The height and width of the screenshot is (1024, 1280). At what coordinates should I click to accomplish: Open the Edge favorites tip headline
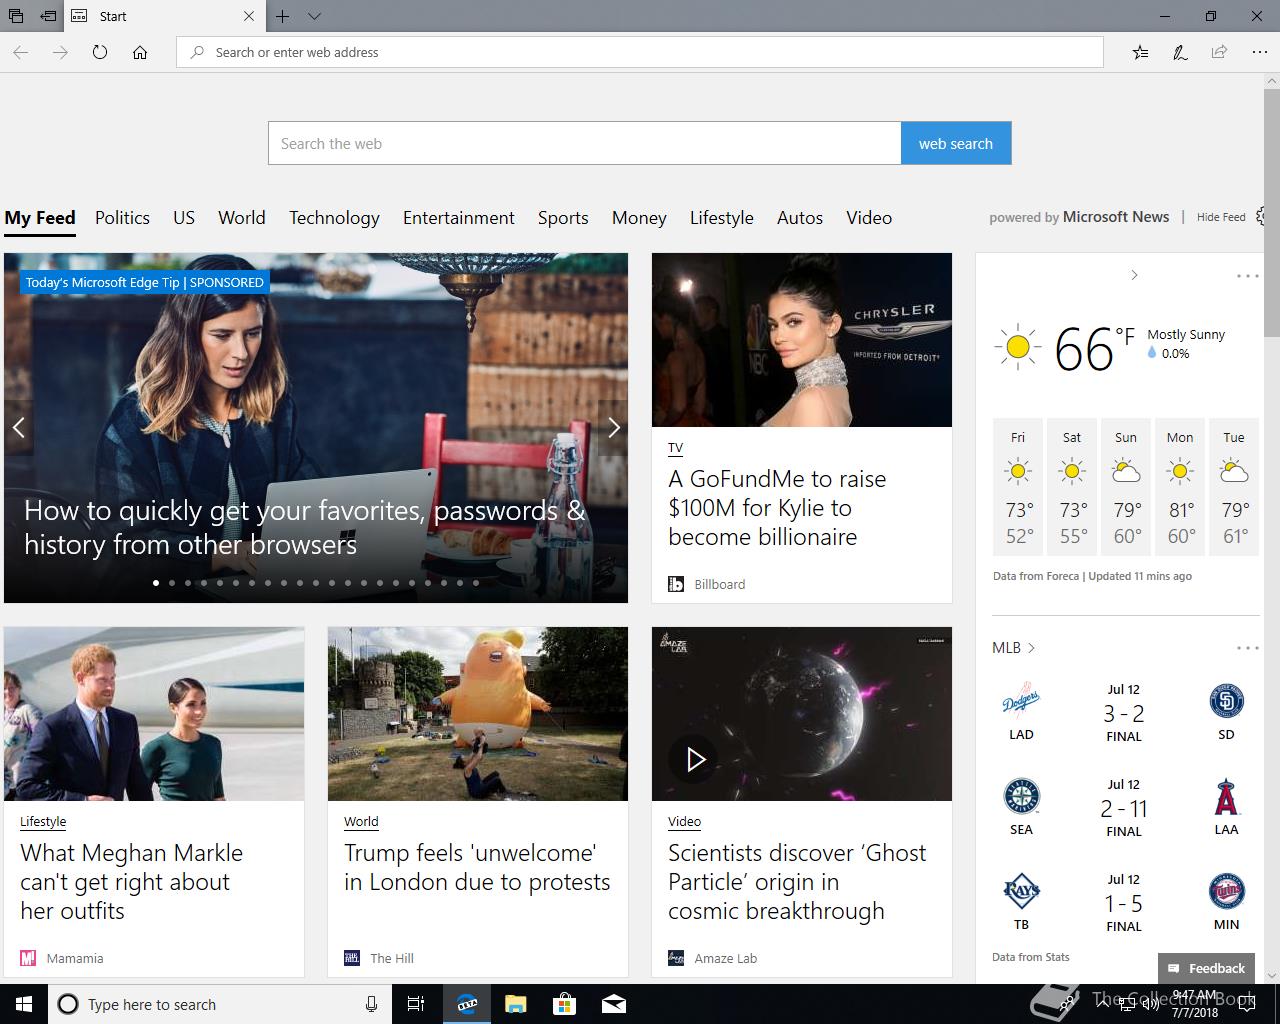point(304,527)
